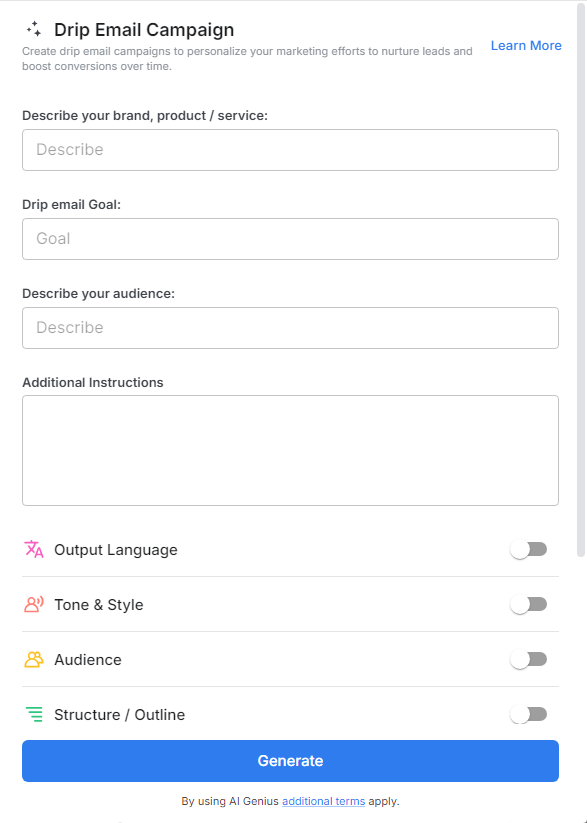Enable the Audience toggle switch

pyautogui.click(x=529, y=659)
